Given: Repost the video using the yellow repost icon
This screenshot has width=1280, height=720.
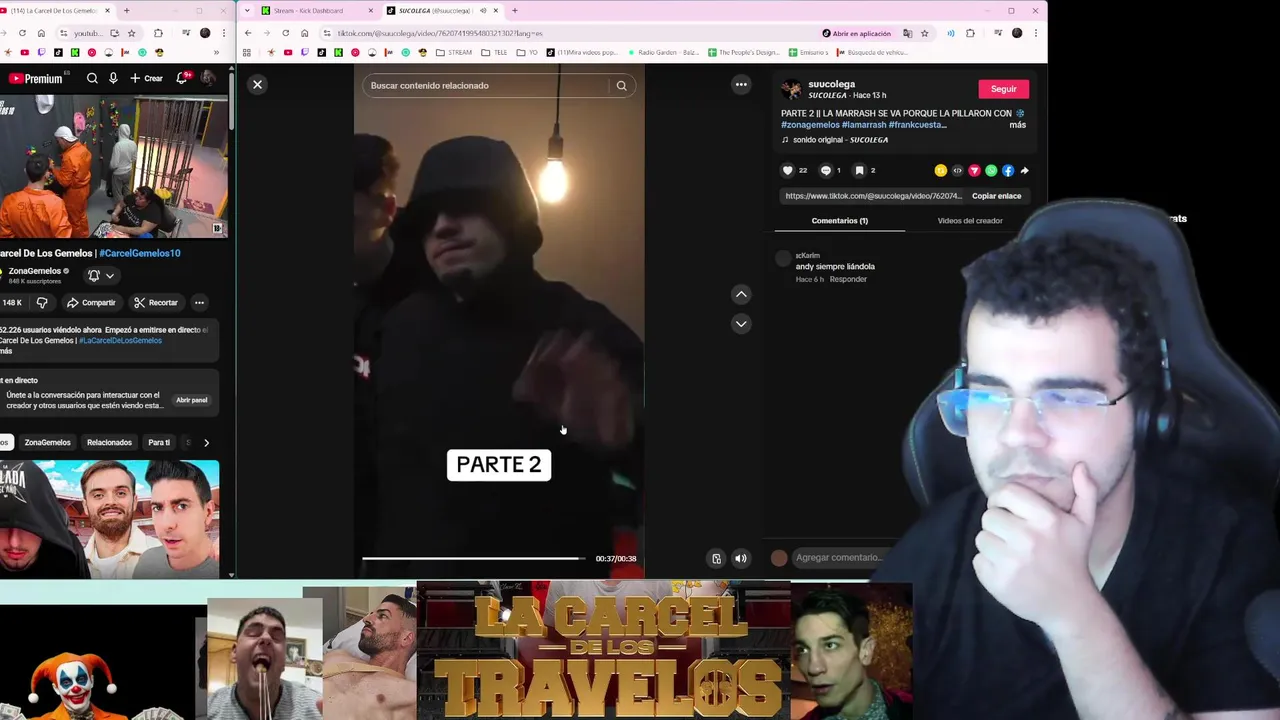Looking at the screenshot, I should pyautogui.click(x=940, y=171).
